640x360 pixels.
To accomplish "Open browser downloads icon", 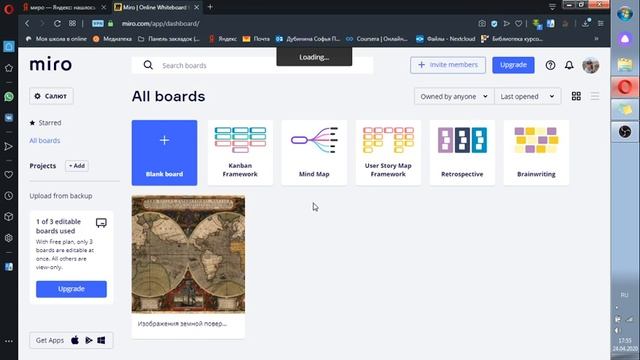I will [x=586, y=23].
